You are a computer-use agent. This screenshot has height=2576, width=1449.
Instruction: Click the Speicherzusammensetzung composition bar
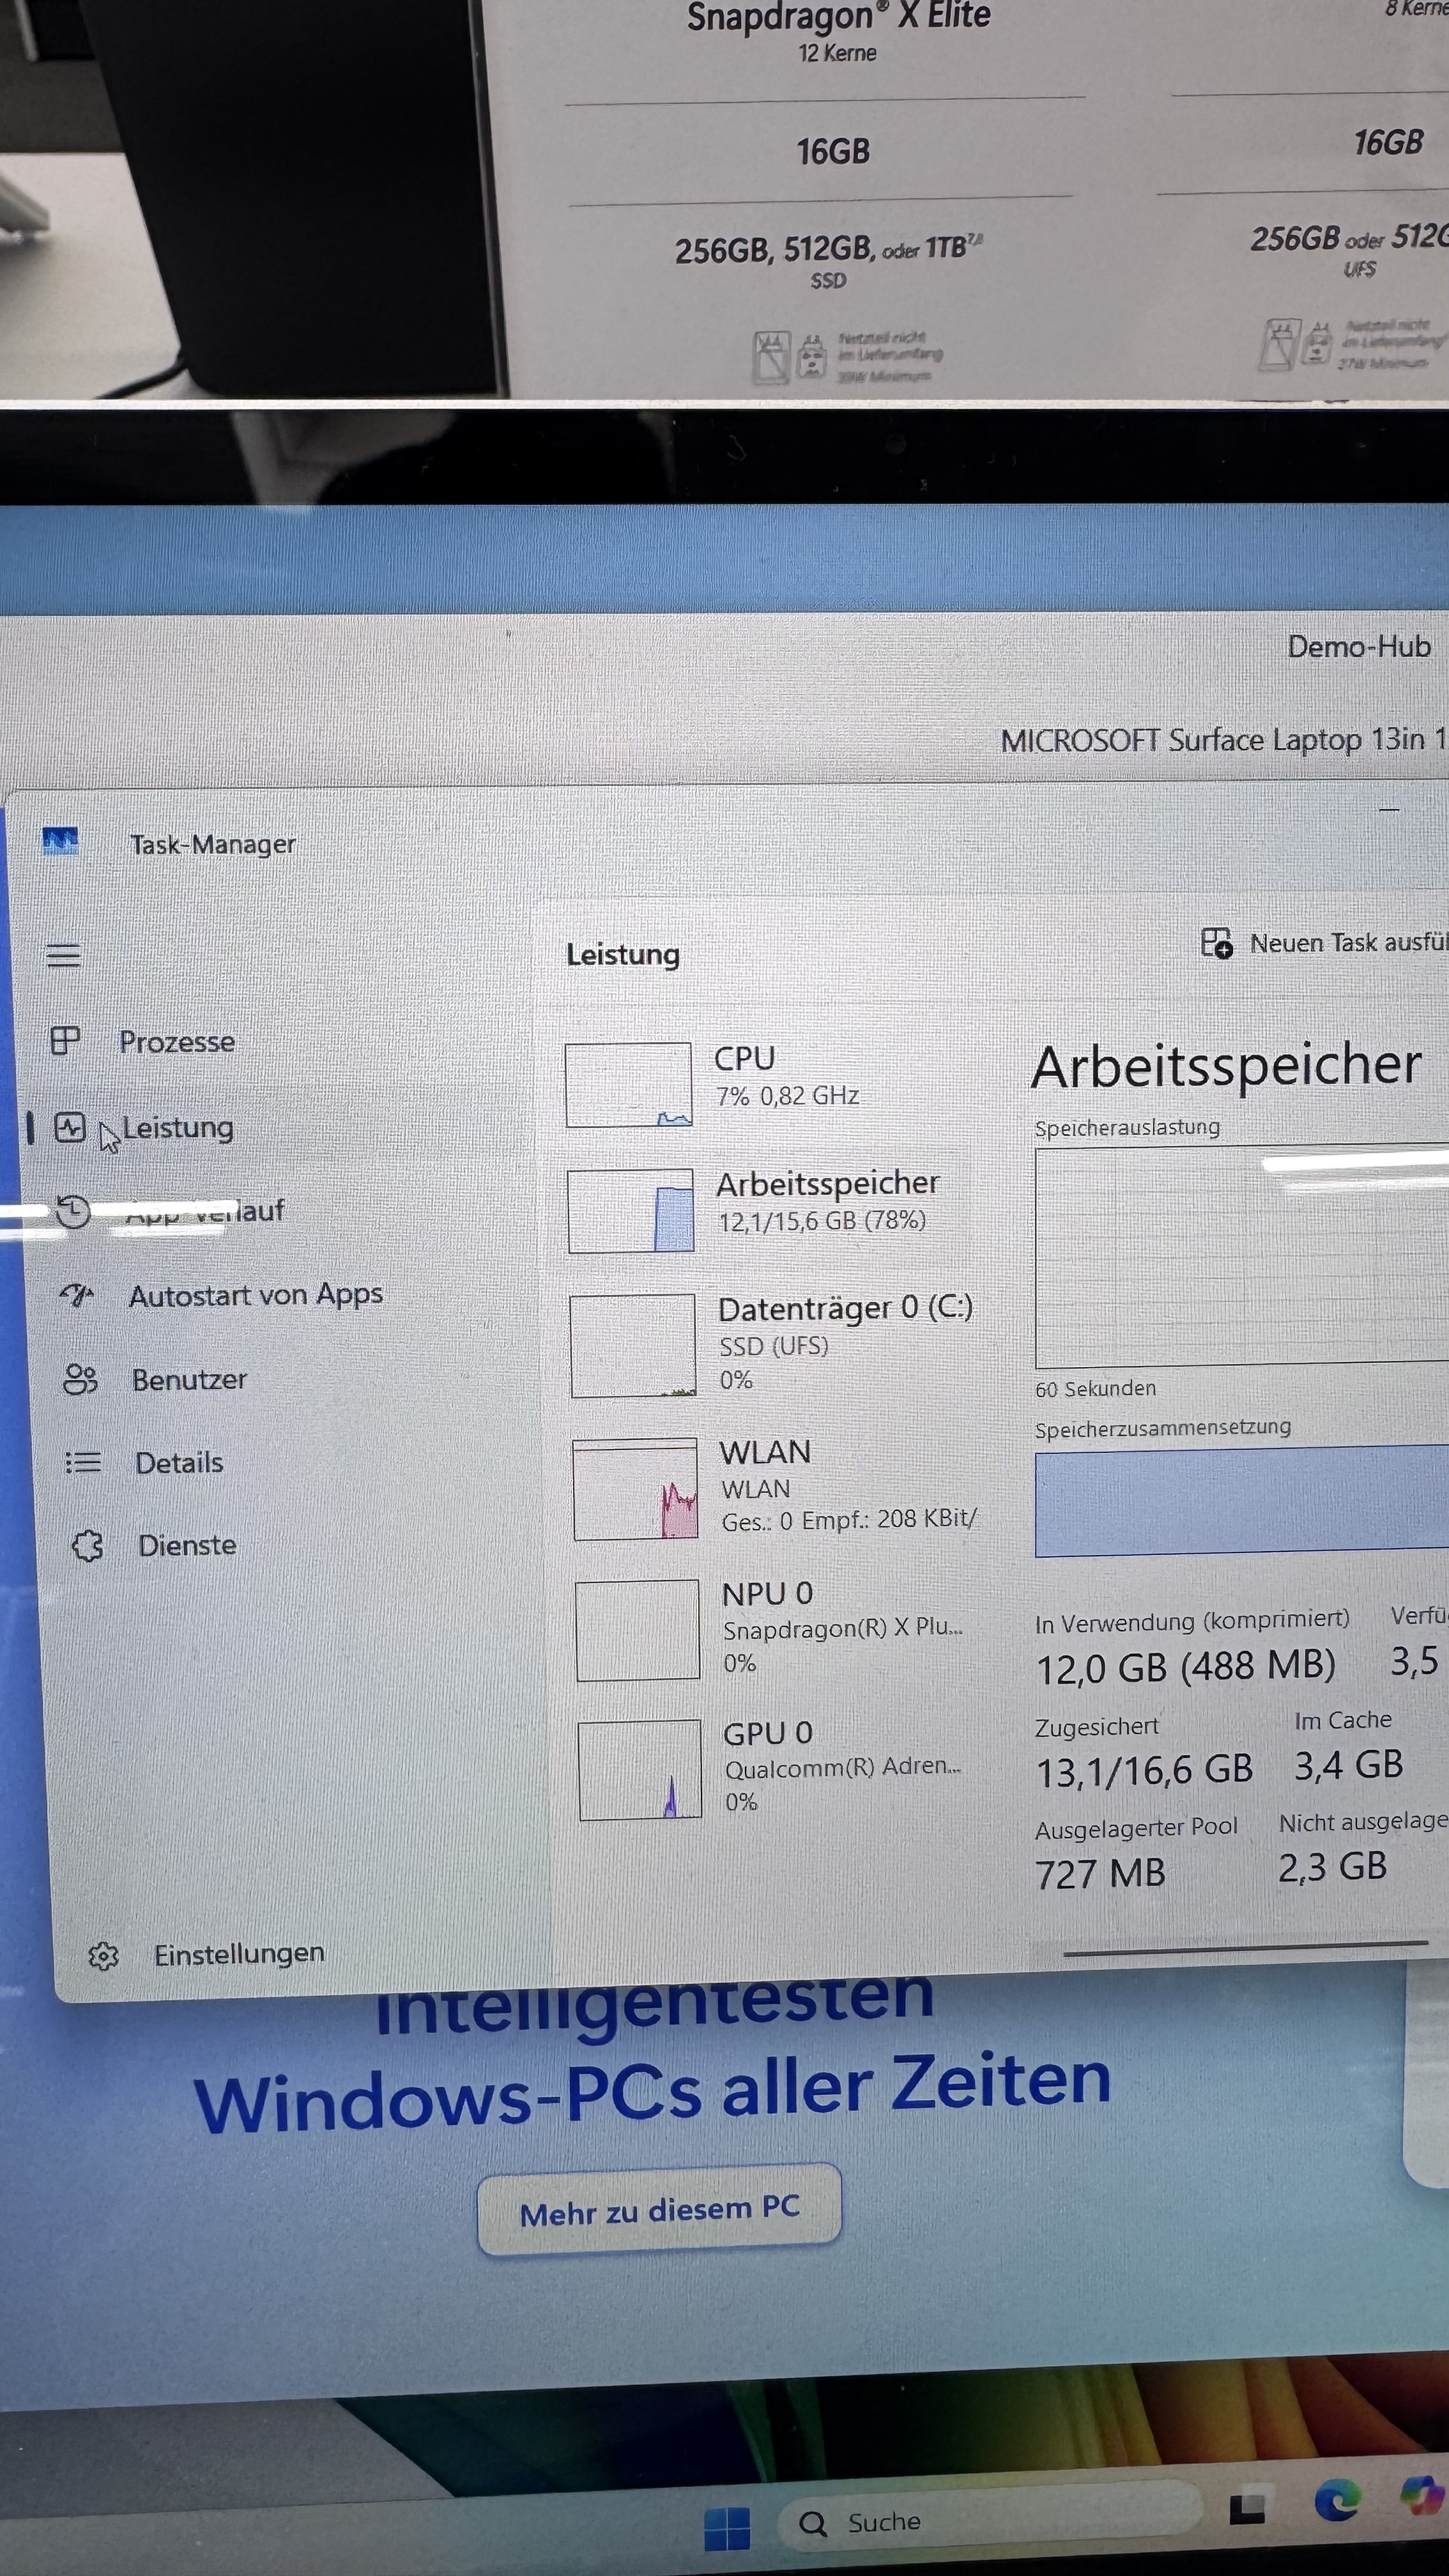point(1242,1501)
